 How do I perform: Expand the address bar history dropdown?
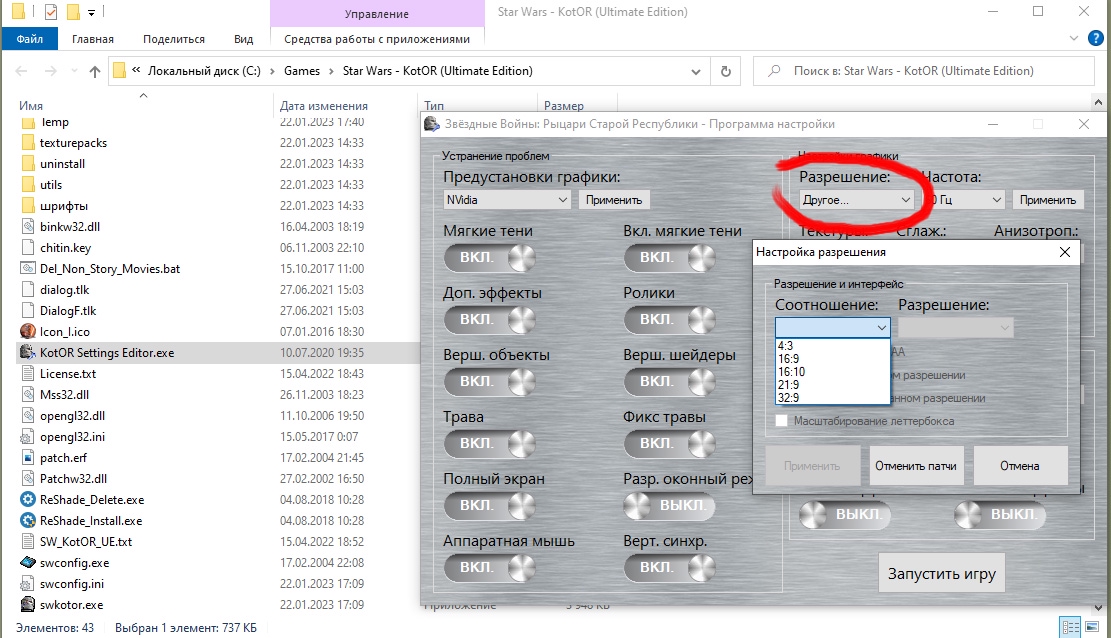coord(696,71)
